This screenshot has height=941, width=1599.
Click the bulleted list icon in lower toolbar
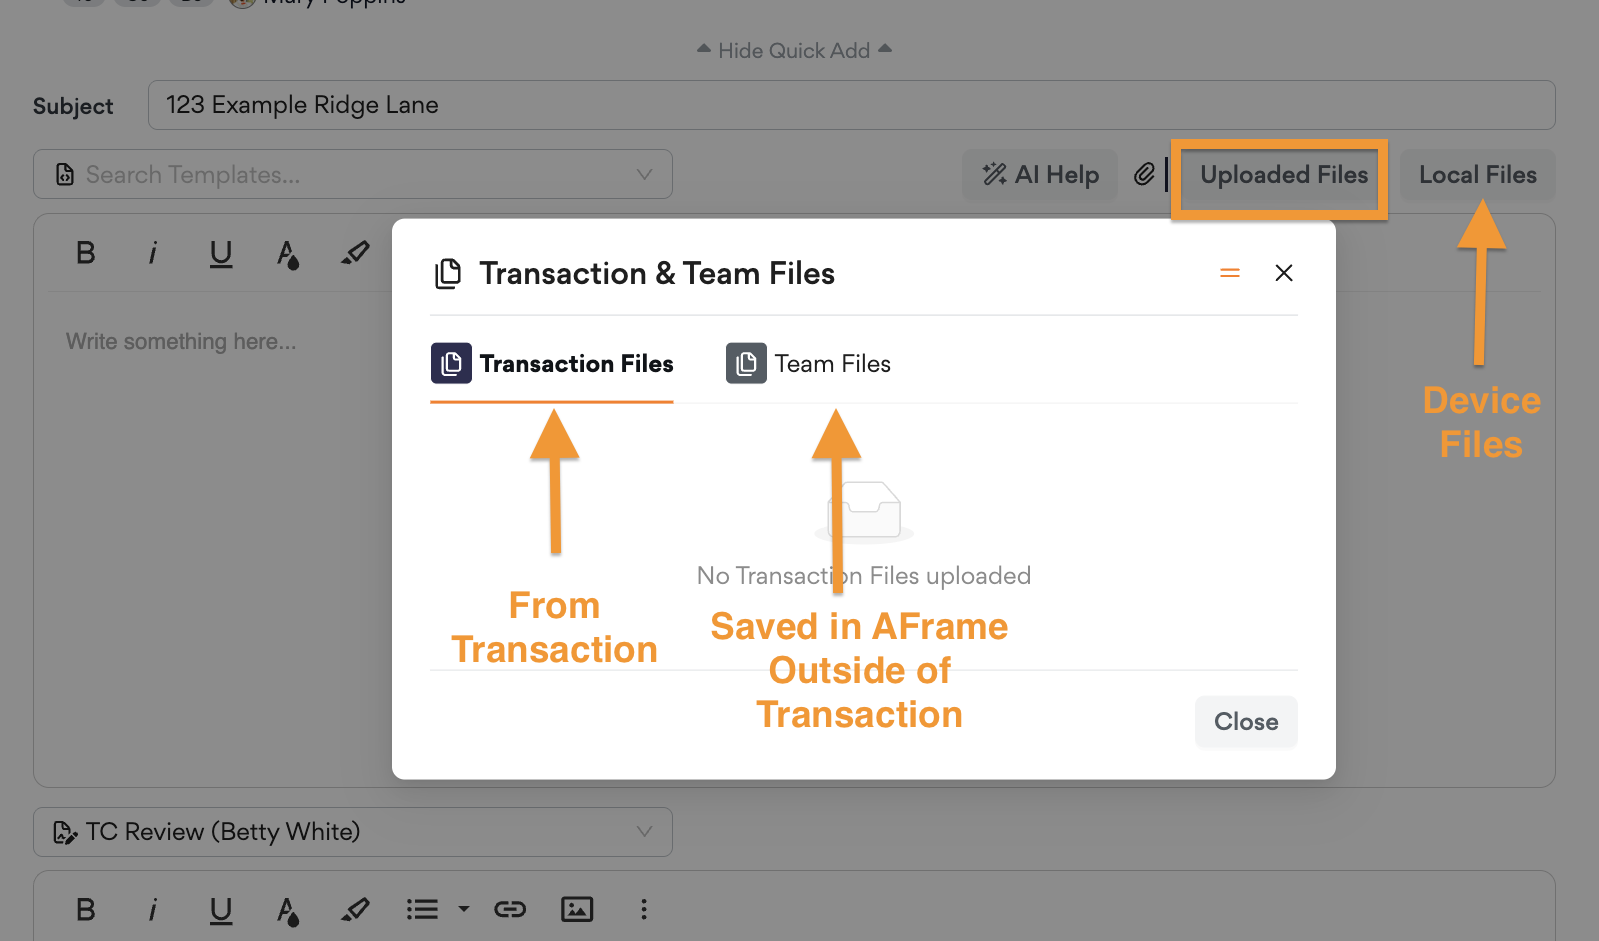(x=422, y=909)
